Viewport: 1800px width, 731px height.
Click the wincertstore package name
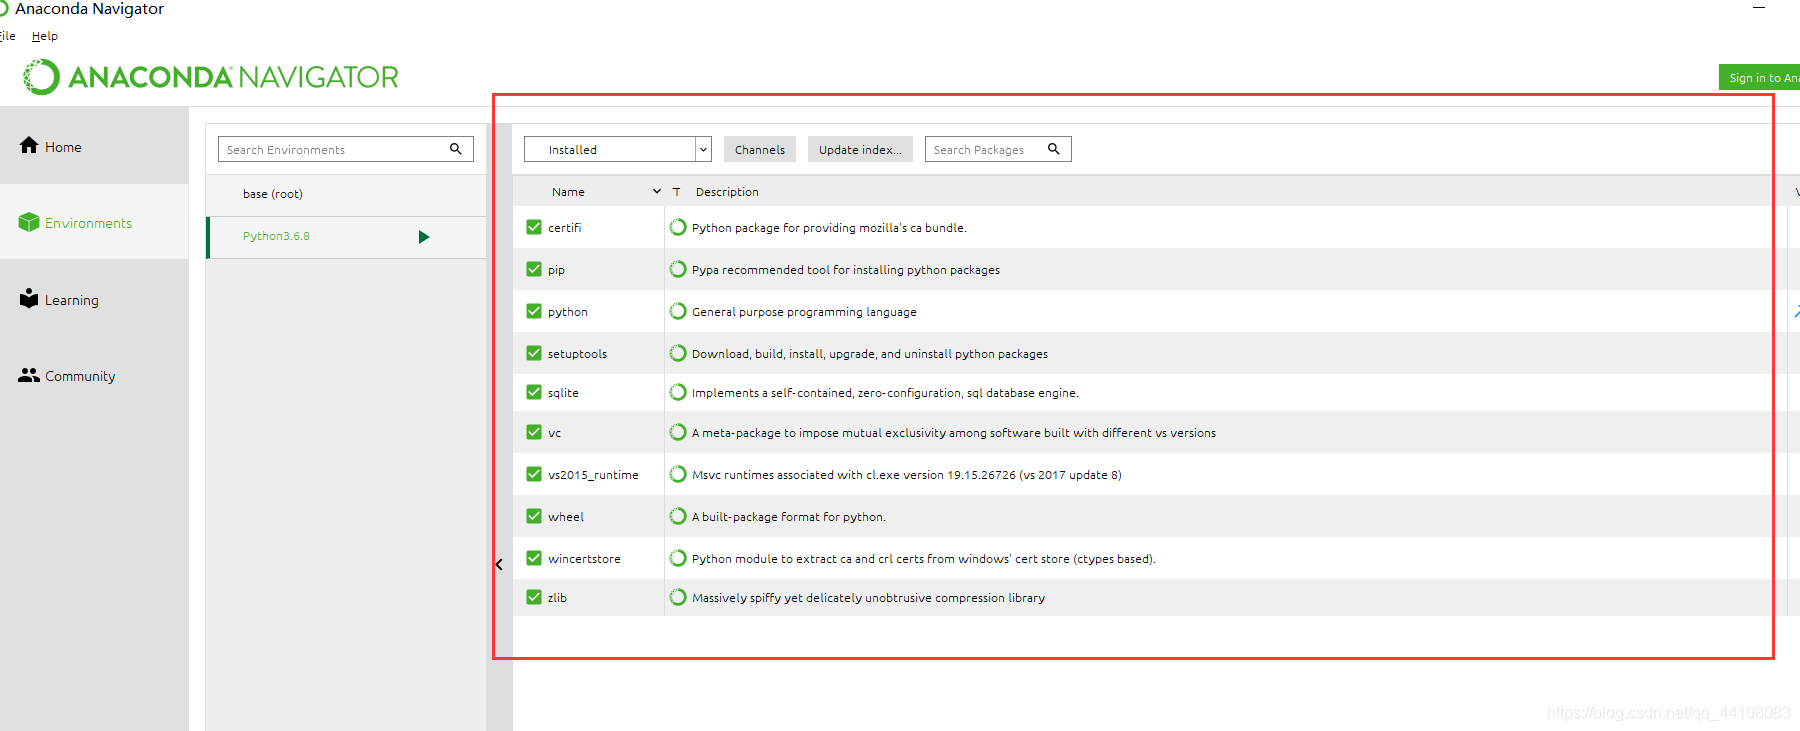[x=584, y=559]
